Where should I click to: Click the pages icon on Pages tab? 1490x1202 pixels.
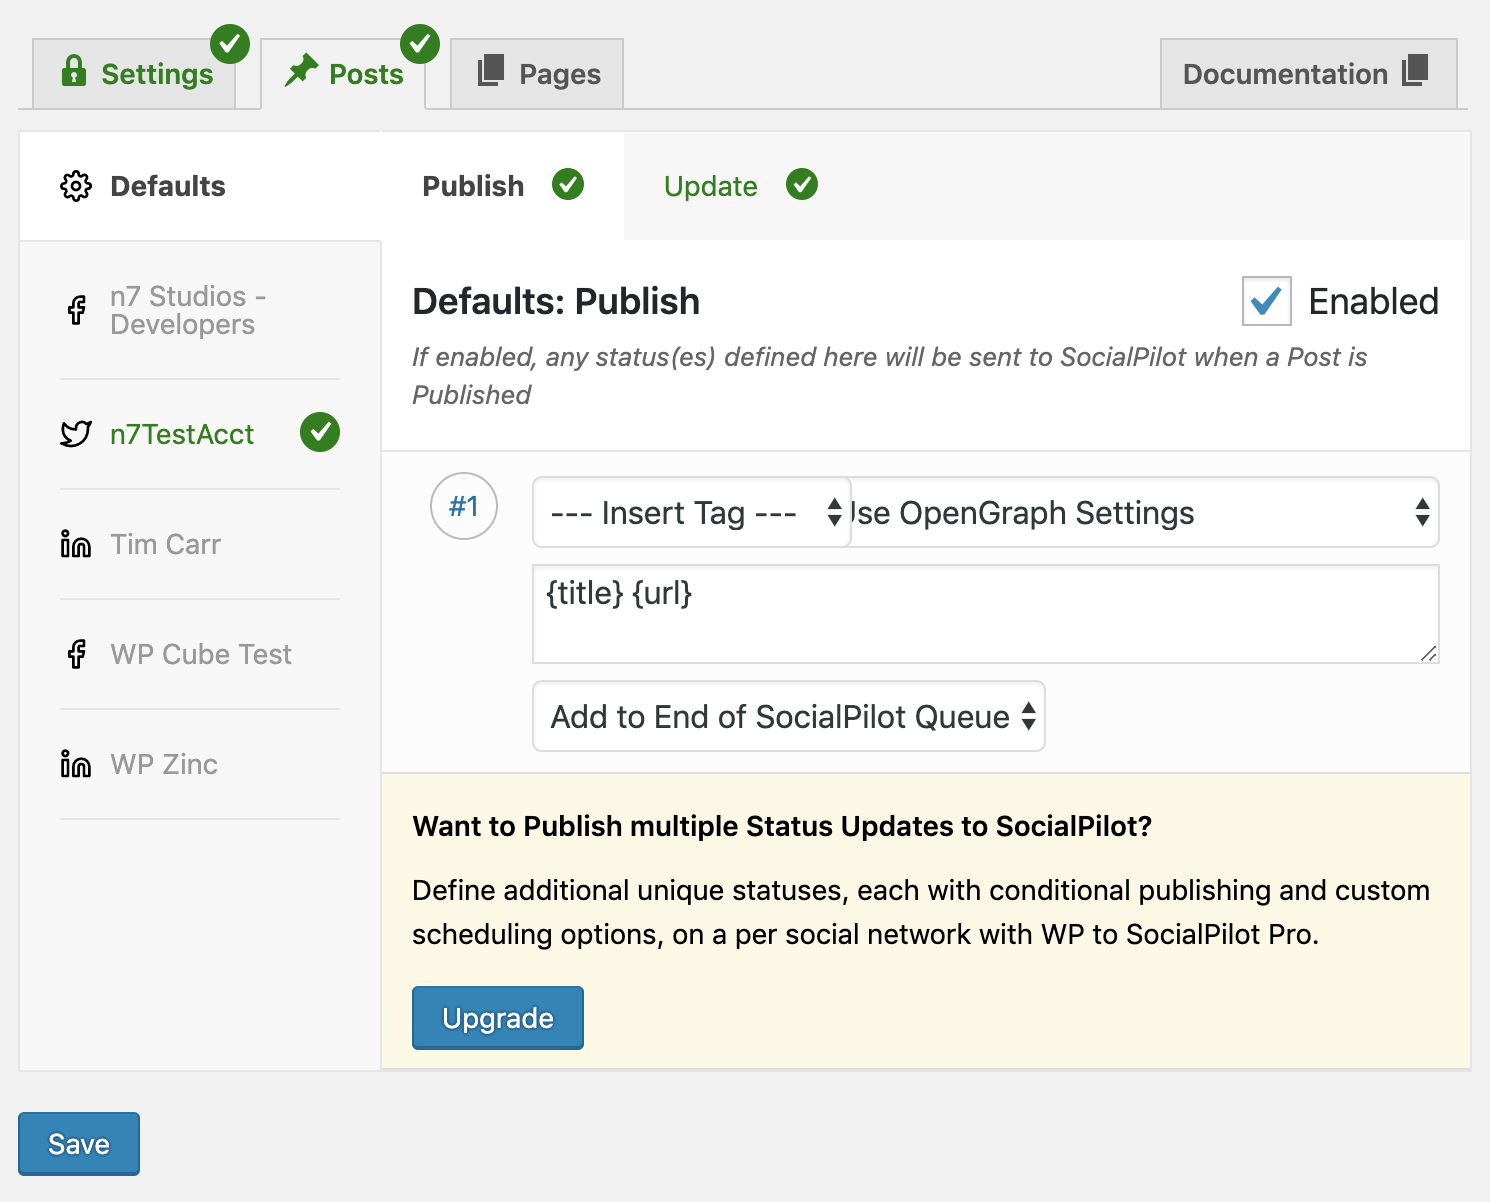pos(491,71)
